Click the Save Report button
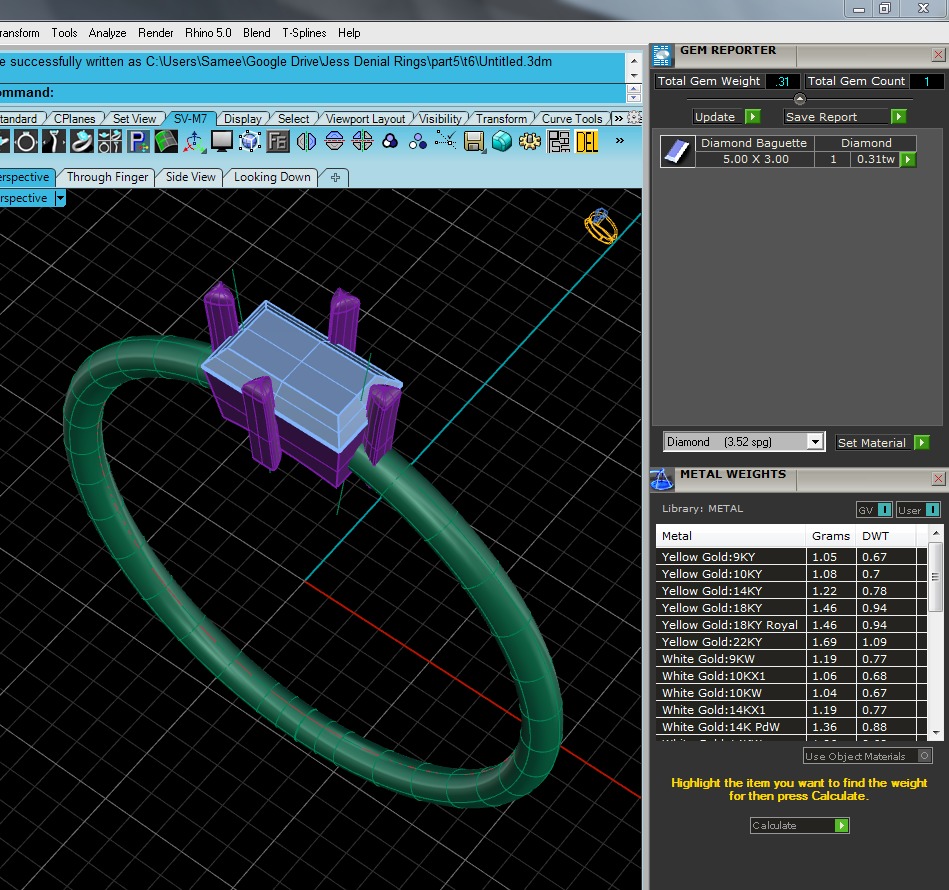 [x=845, y=117]
